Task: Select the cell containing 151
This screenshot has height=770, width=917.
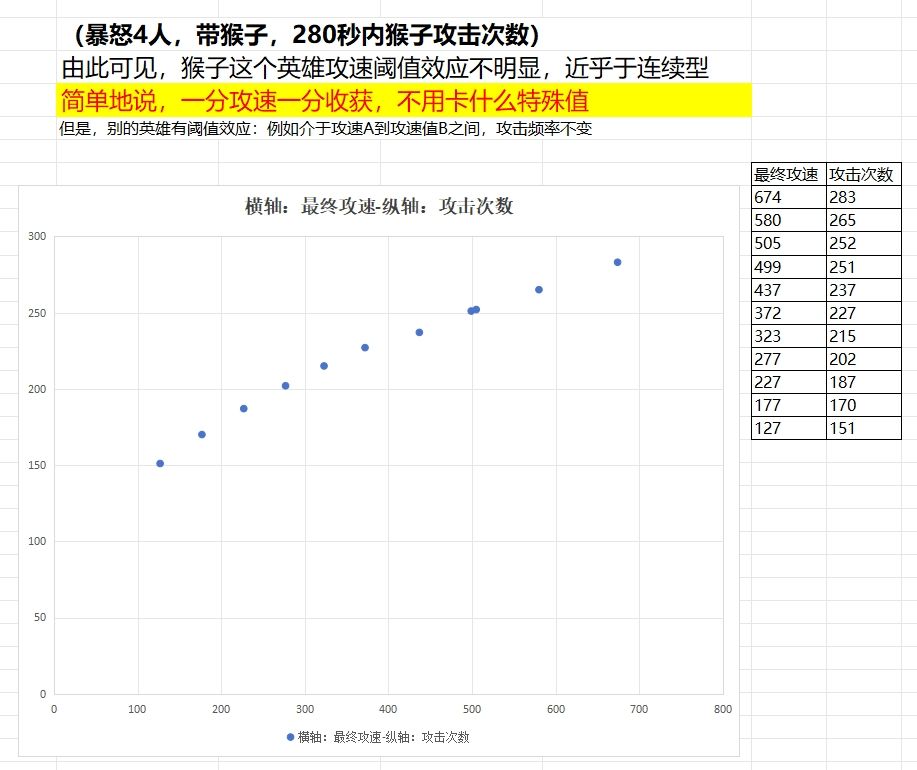Action: point(864,428)
